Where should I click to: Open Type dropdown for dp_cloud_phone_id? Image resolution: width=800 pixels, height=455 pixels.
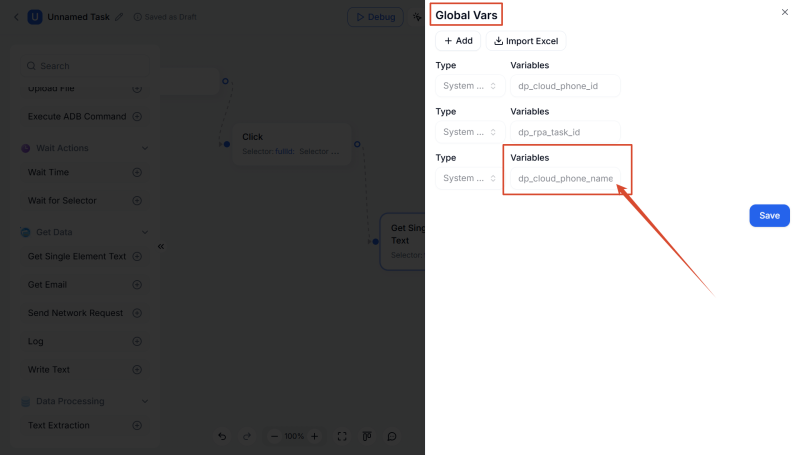pos(469,86)
